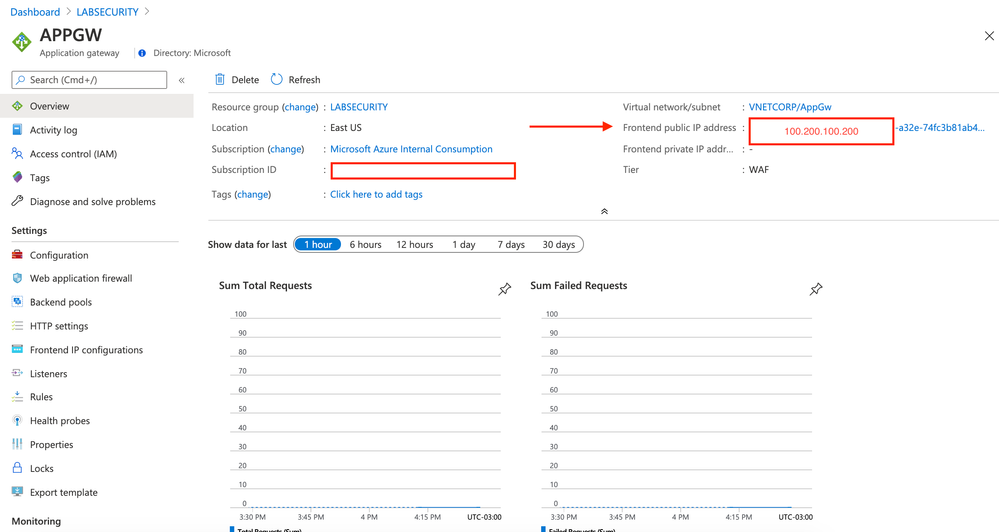999x532 pixels.
Task: Go to LABSECURITY breadcrumb link
Action: point(107,12)
